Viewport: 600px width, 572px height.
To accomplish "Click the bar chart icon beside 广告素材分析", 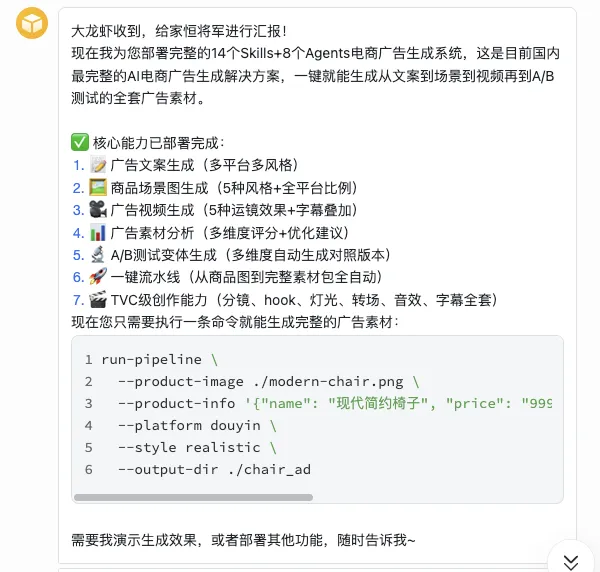I will click(x=98, y=233).
